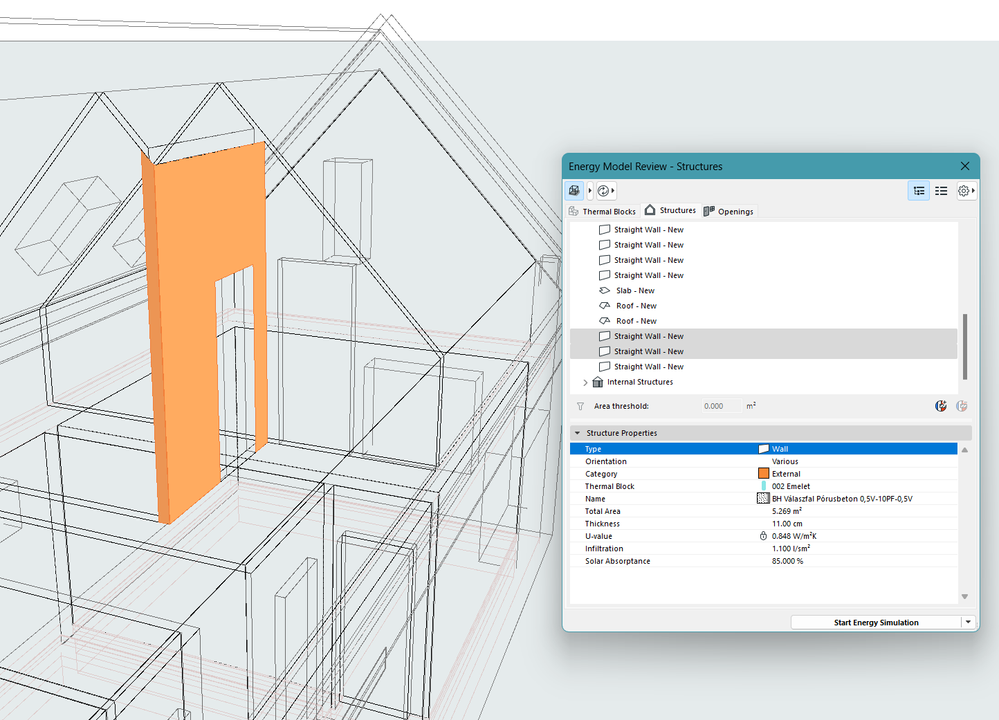Screen dimensions: 999x720
Task: Click the wall icon next to Wall value
Action: [763, 449]
